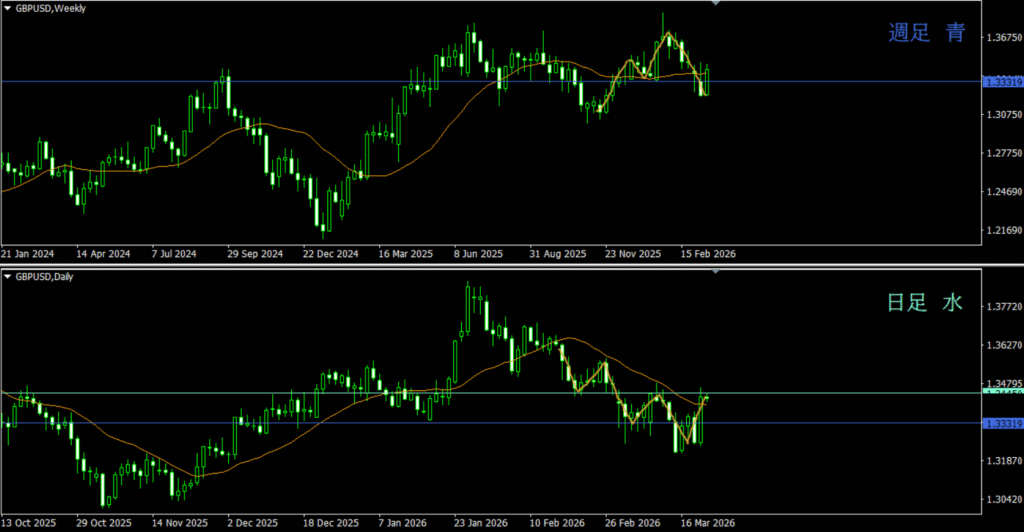Click the 13 Oct 2025 date on daily axis

(x=27, y=523)
